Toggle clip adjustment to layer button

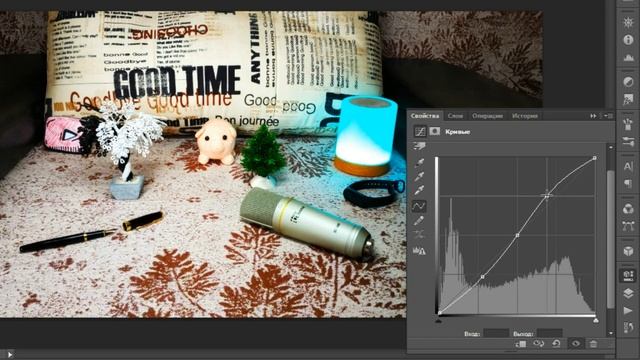pos(521,344)
